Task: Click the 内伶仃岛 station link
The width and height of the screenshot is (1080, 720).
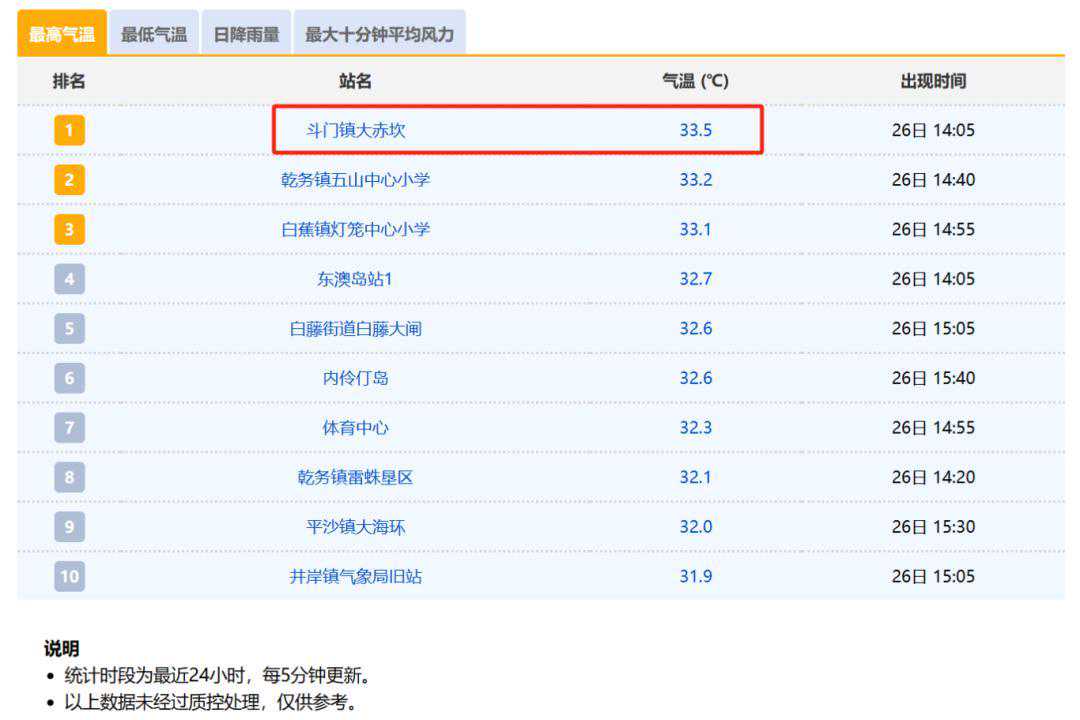Action: 356,378
